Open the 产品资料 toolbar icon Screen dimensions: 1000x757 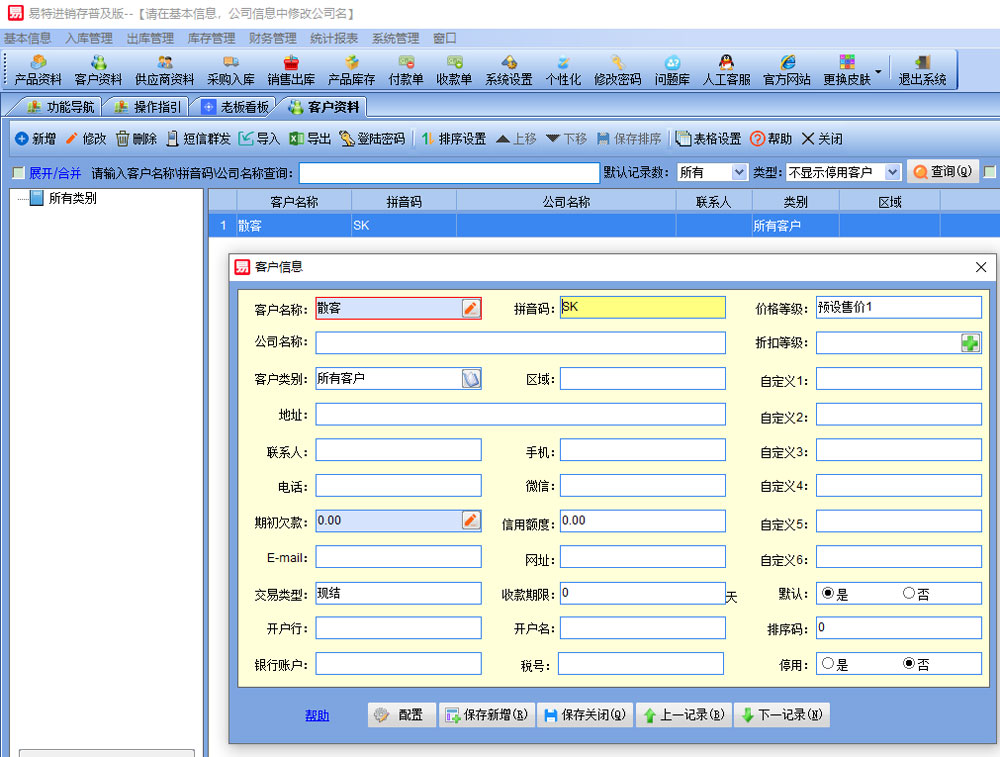click(x=38, y=69)
